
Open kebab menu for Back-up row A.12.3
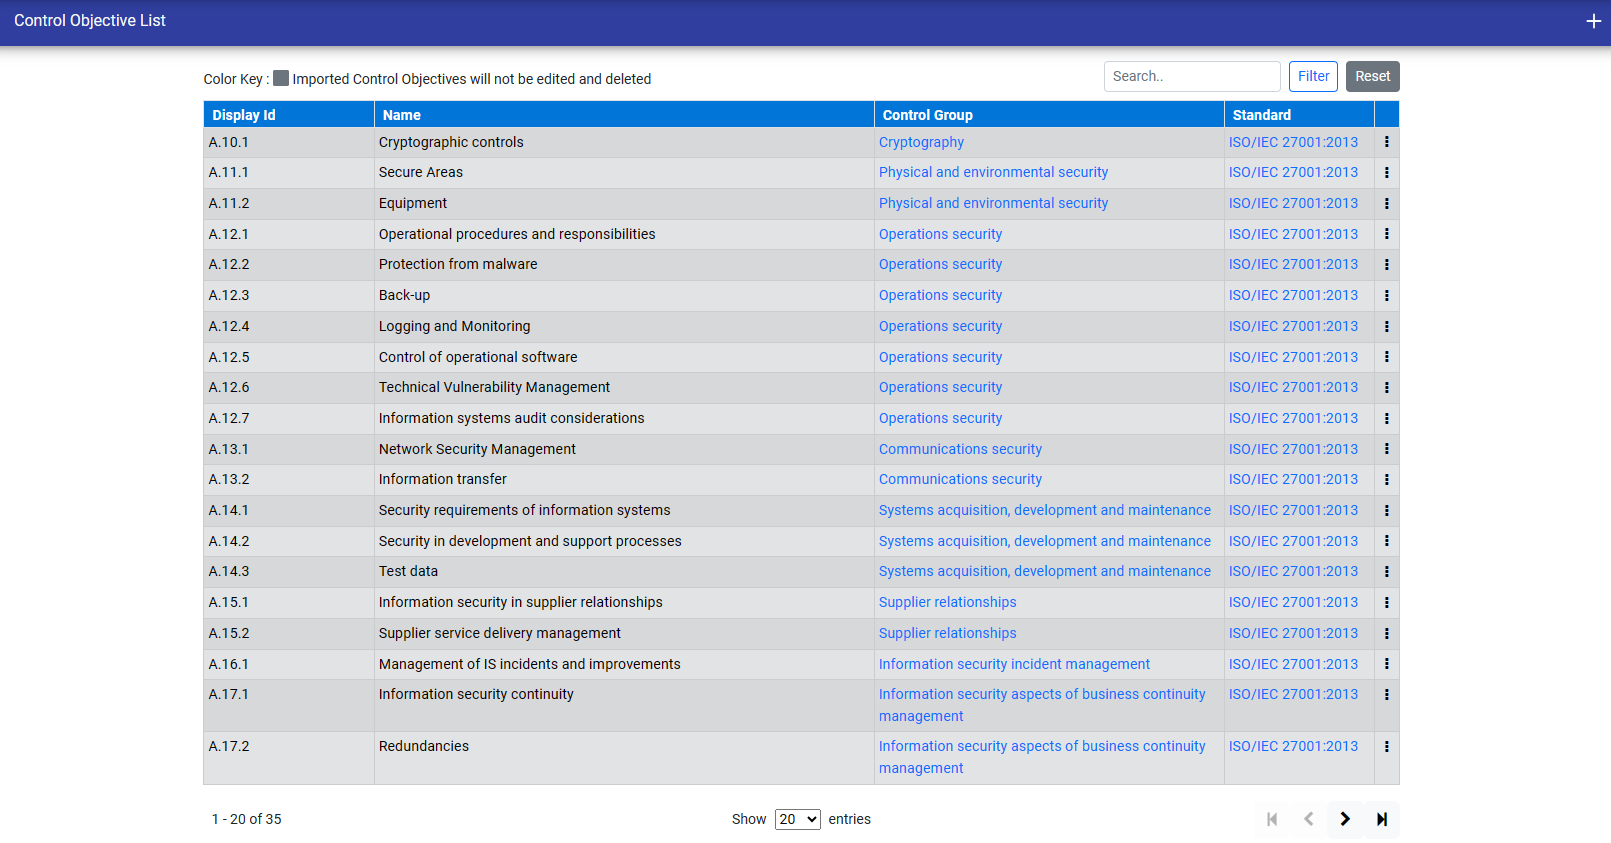1386,296
